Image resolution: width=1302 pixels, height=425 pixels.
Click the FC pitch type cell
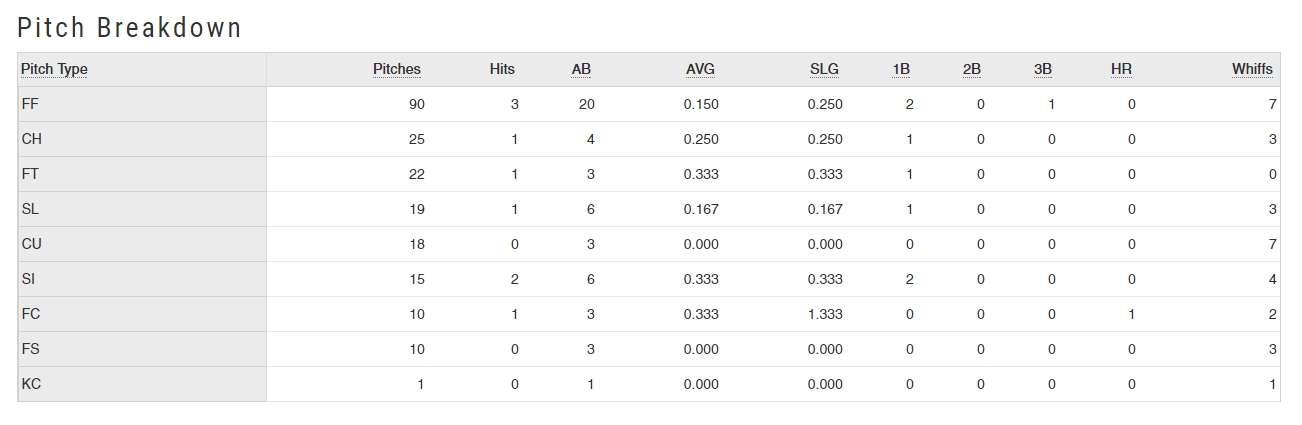pyautogui.click(x=142, y=314)
